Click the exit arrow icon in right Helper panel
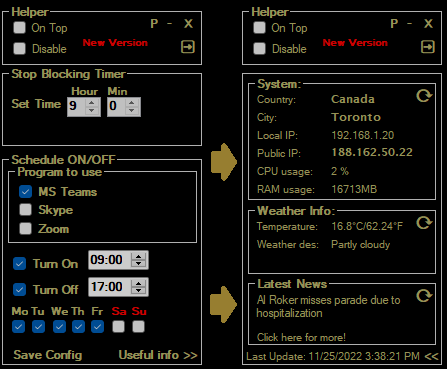 [x=428, y=47]
